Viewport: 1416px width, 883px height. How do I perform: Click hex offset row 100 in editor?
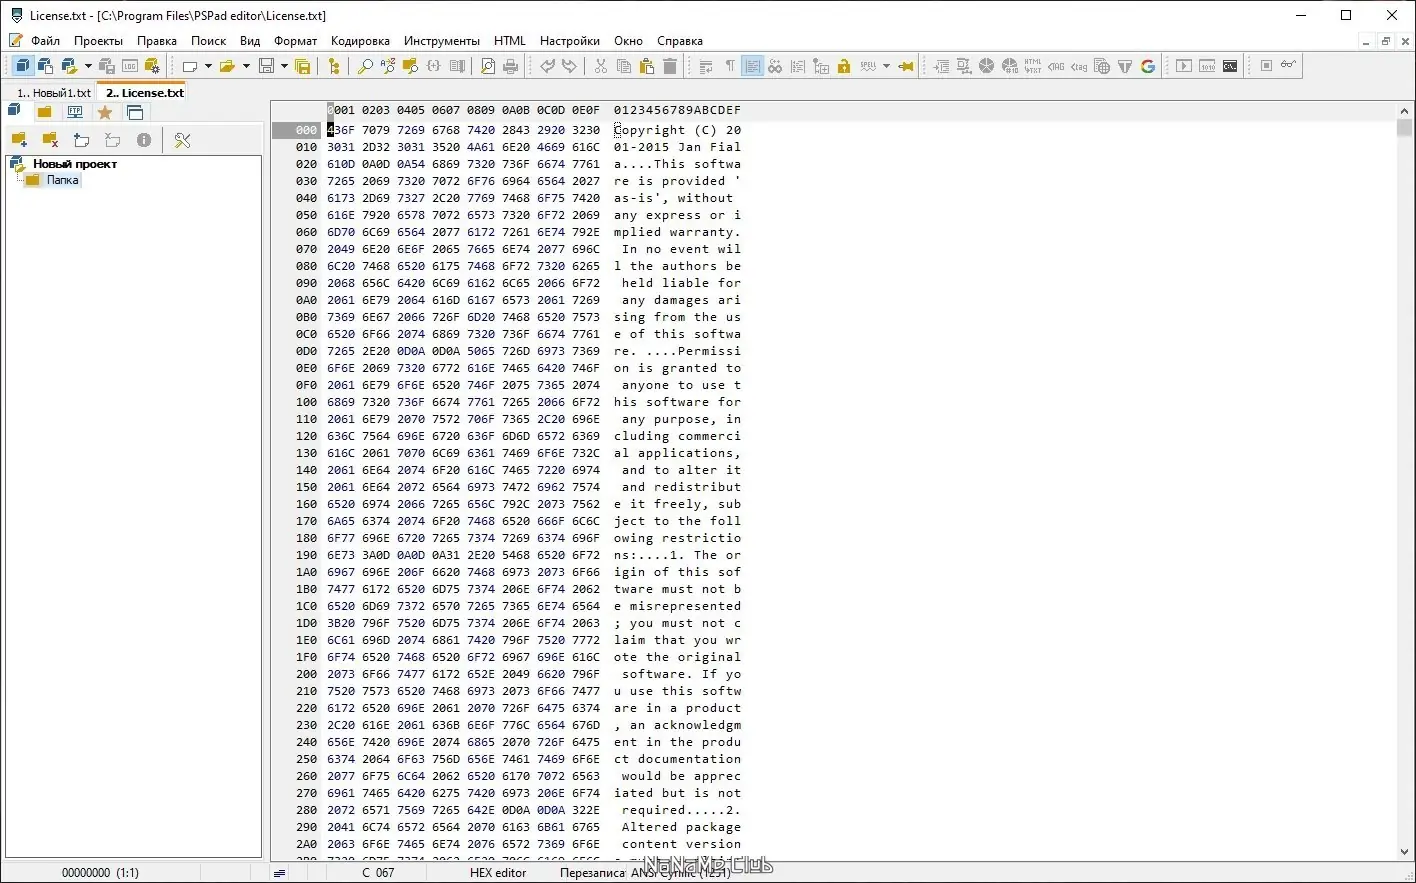click(x=306, y=402)
